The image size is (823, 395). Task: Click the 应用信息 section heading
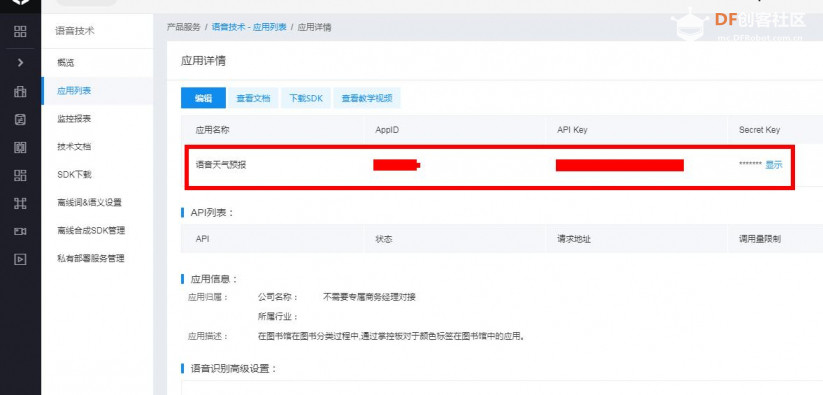[x=214, y=279]
